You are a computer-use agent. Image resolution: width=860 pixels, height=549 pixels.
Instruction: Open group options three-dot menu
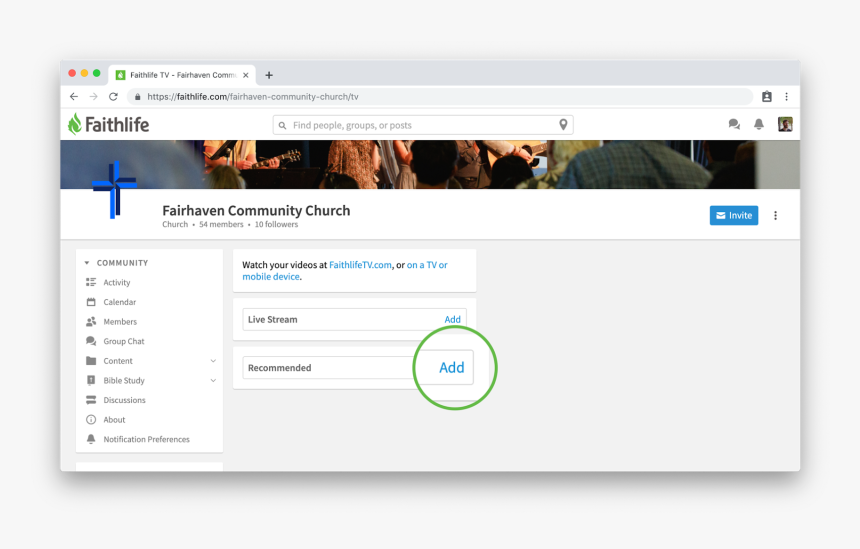click(x=776, y=216)
